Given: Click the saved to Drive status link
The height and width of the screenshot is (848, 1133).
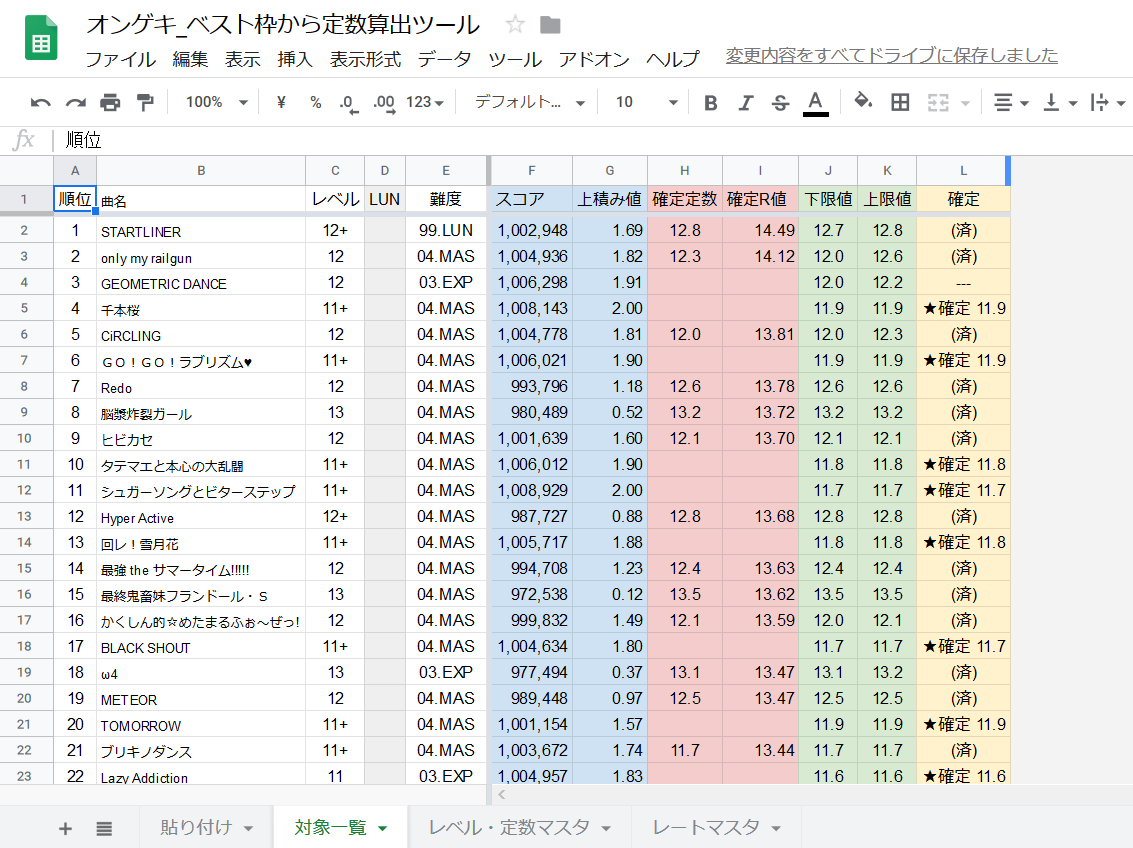Looking at the screenshot, I should [x=892, y=56].
